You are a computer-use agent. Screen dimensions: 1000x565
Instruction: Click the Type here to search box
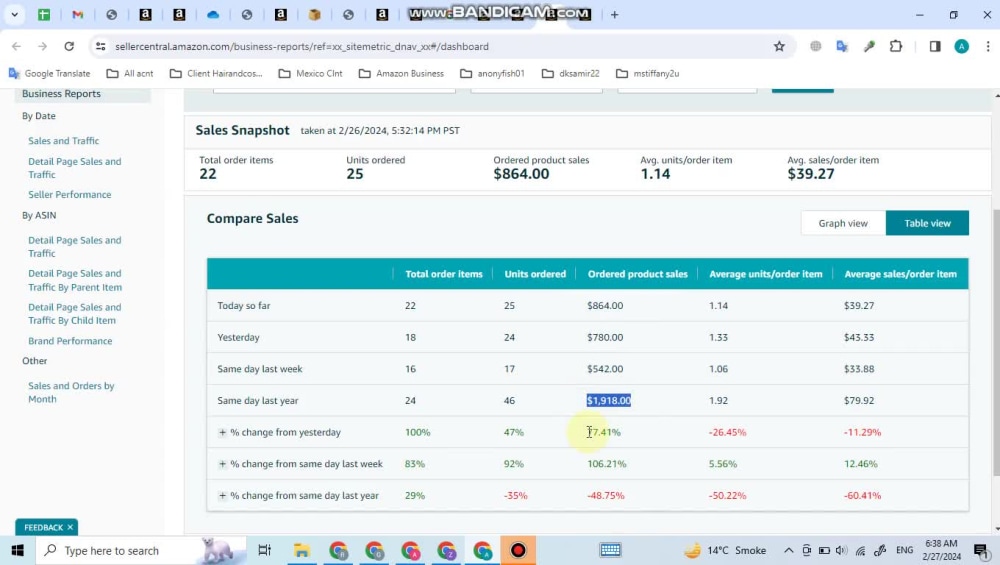point(142,550)
